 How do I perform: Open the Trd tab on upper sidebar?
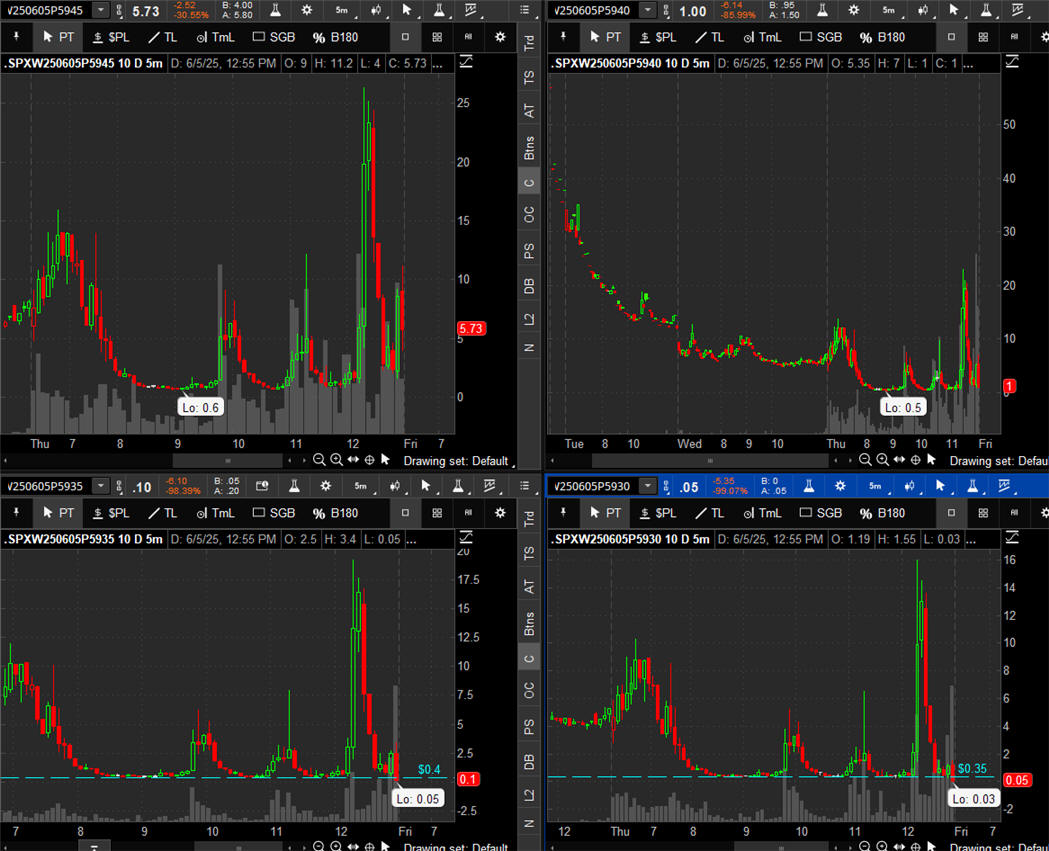[529, 44]
